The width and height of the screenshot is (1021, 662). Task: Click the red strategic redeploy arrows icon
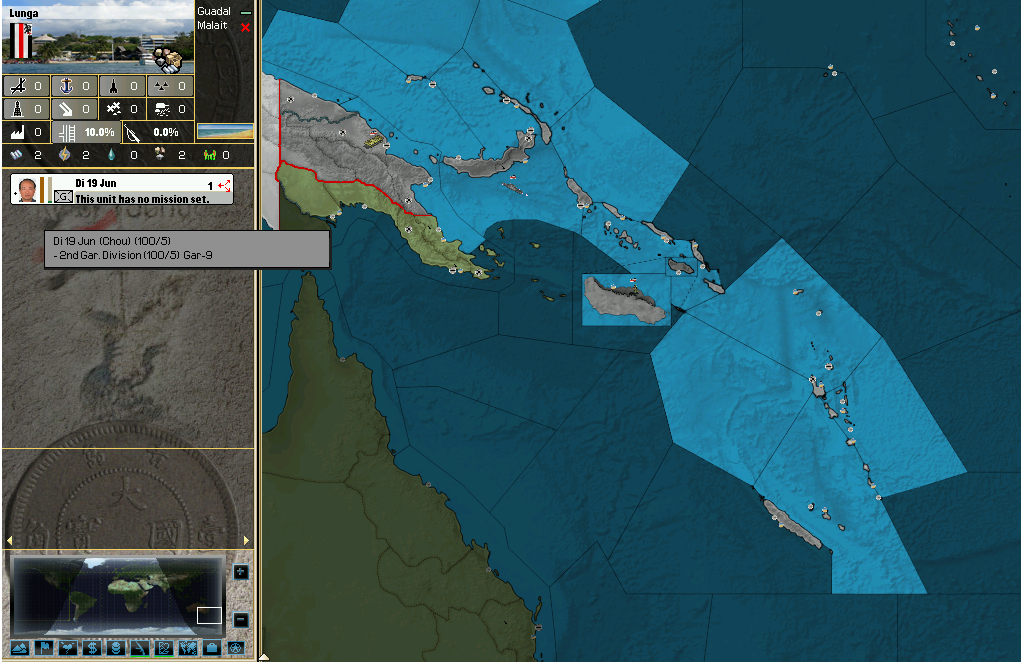pyautogui.click(x=224, y=185)
